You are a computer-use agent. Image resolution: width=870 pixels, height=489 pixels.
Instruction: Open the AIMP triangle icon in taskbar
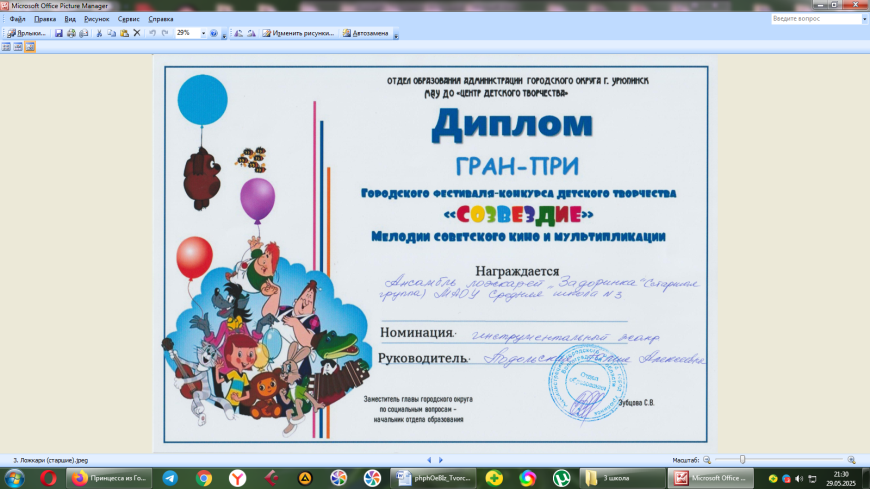(x=305, y=478)
